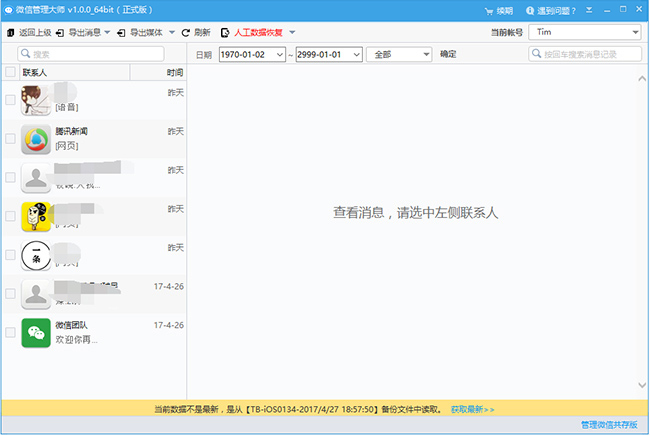Click the 返回上级 back icon
Image resolution: width=650 pixels, height=435 pixels.
(11, 33)
